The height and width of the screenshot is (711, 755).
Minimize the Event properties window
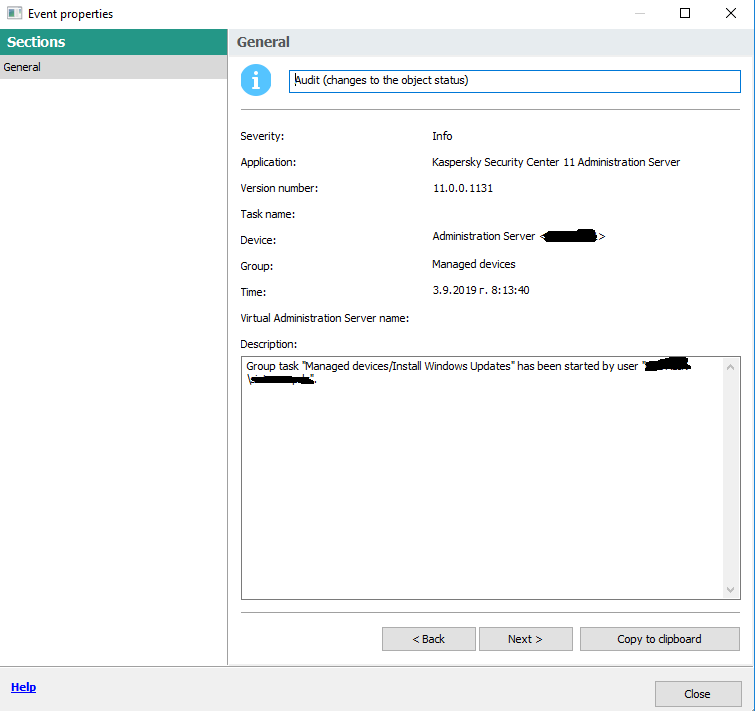click(x=639, y=13)
